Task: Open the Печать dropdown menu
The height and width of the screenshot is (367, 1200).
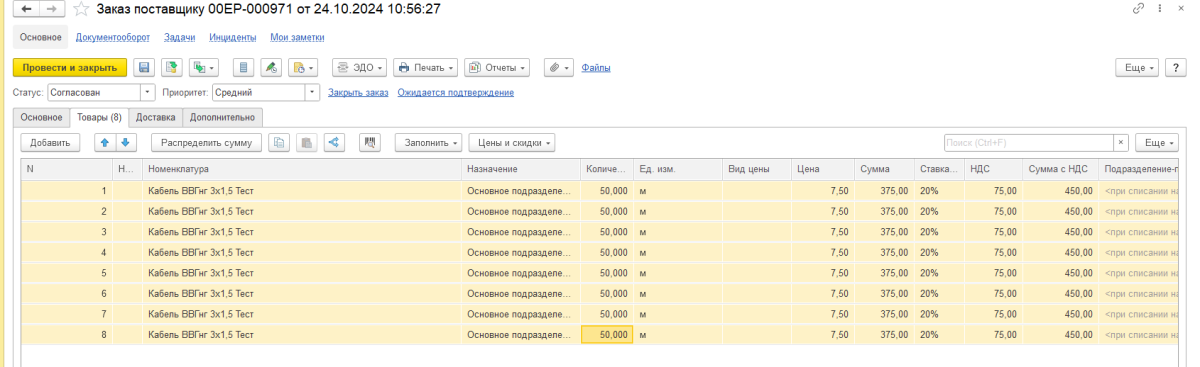Action: point(426,68)
